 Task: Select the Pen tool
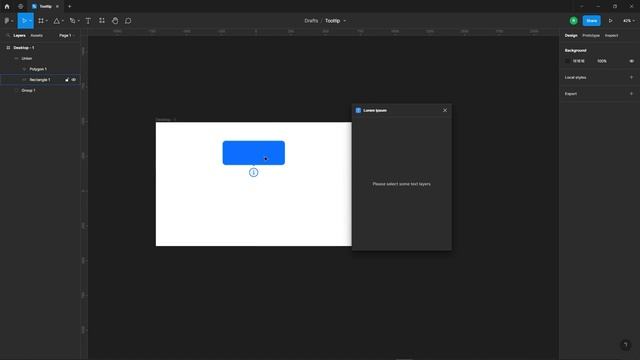72,20
